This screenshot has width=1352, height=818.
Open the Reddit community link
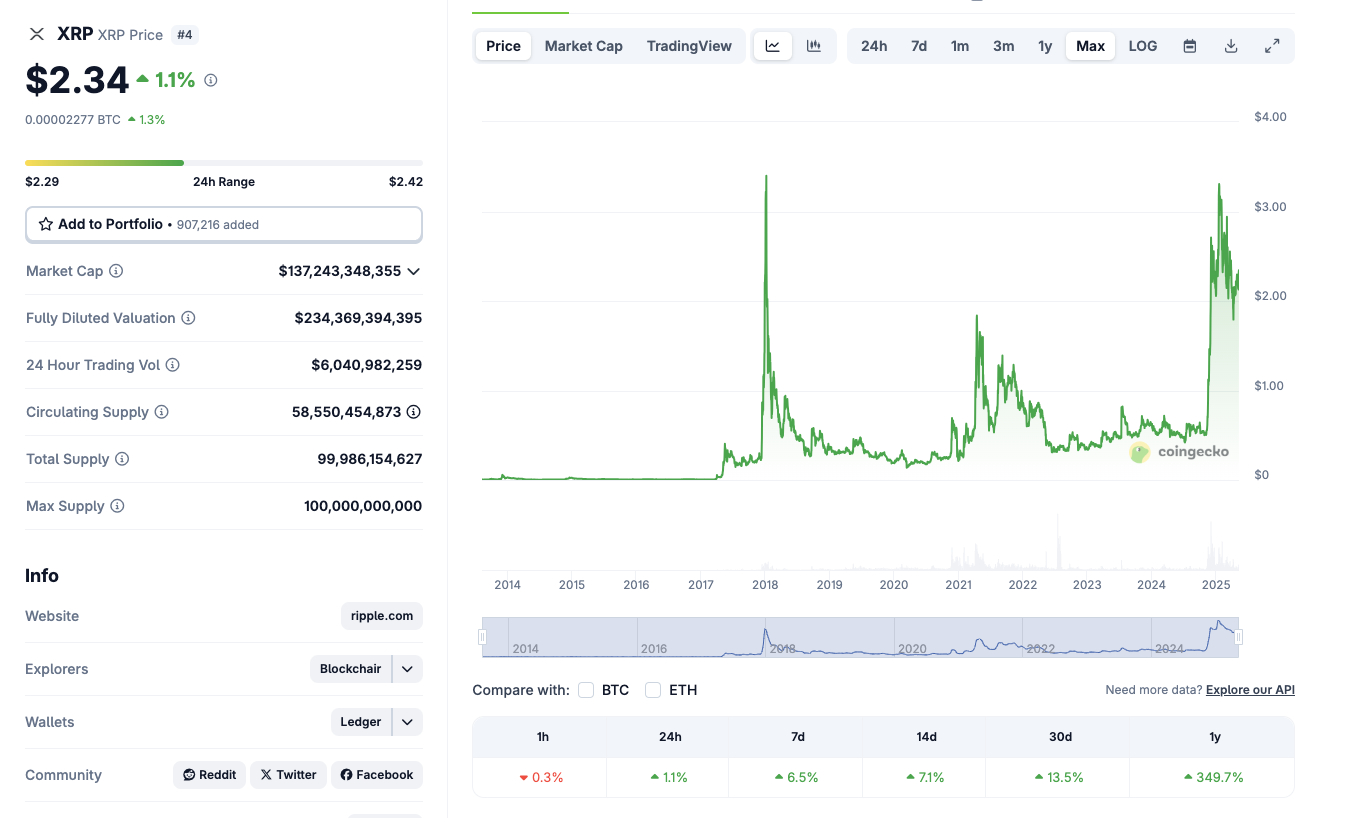[210, 775]
